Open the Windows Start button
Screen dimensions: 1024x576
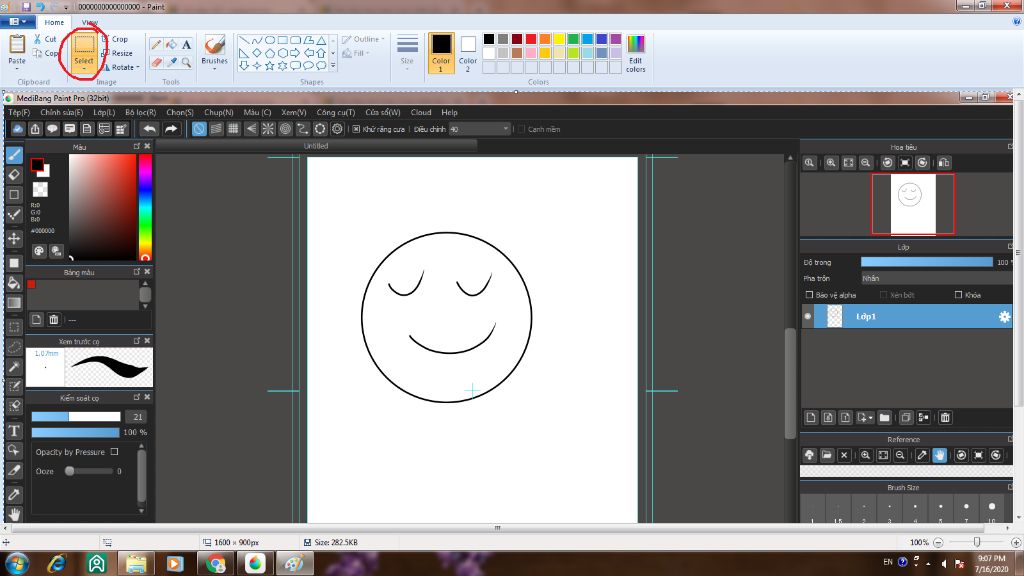[x=17, y=563]
